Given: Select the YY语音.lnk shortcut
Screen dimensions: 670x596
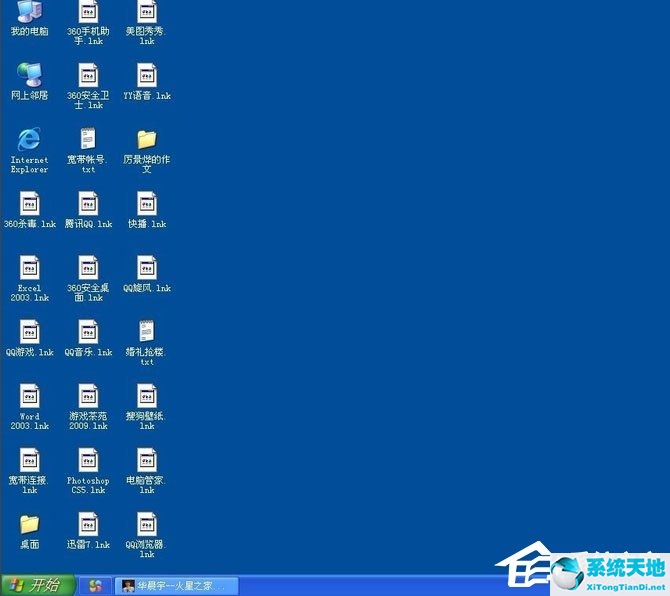Looking at the screenshot, I should (147, 75).
